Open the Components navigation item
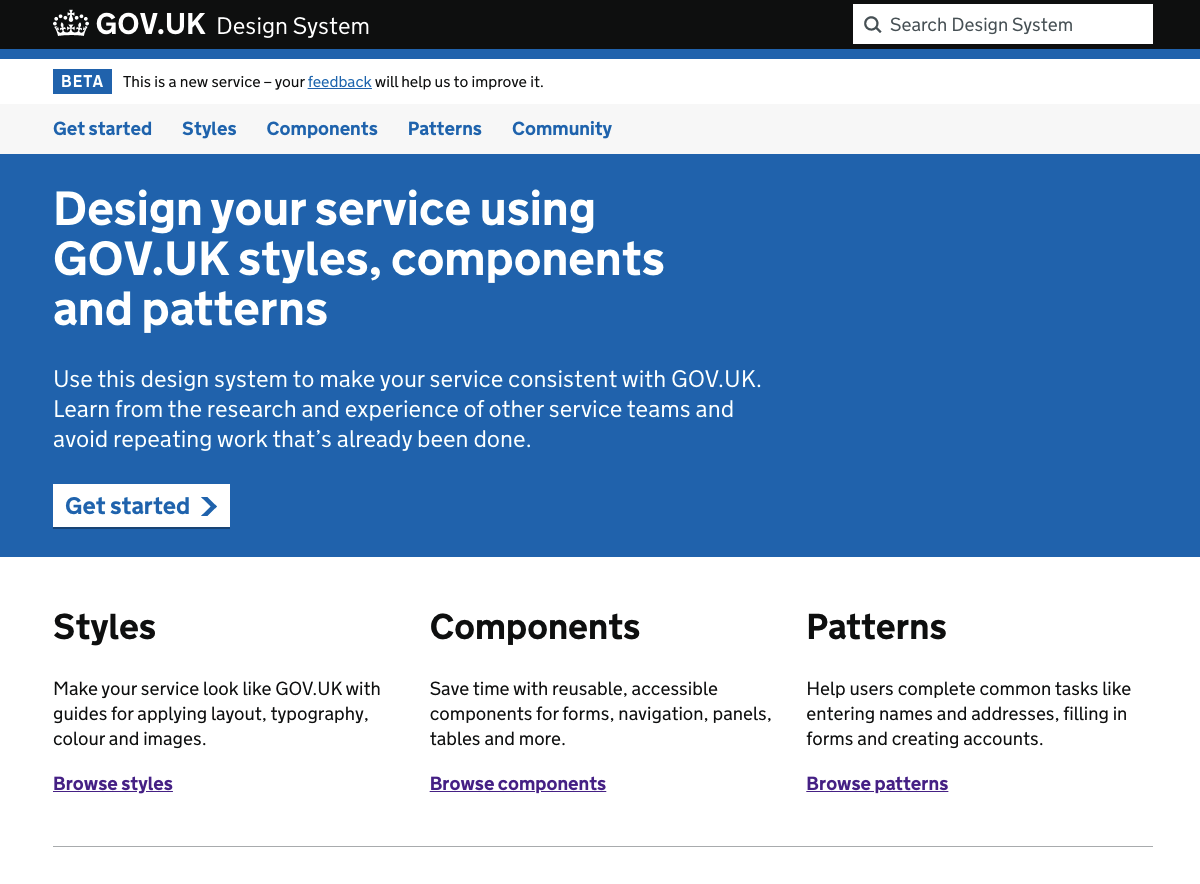 [322, 129]
